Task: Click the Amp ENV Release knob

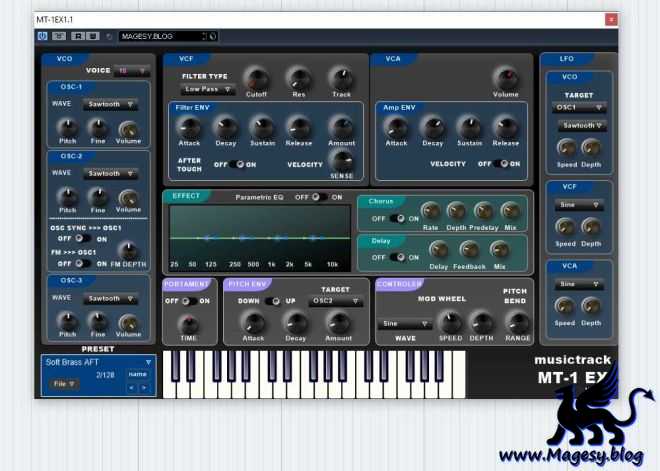Action: coord(506,127)
